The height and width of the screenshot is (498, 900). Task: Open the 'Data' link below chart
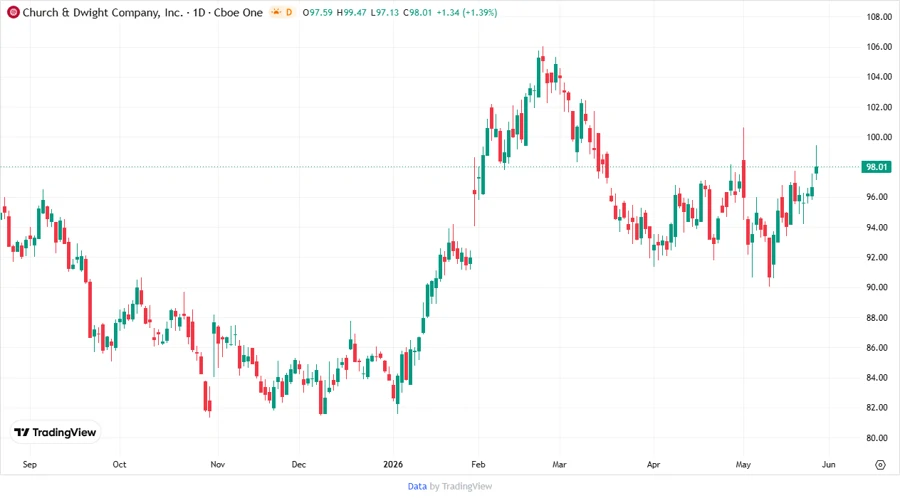[417, 486]
